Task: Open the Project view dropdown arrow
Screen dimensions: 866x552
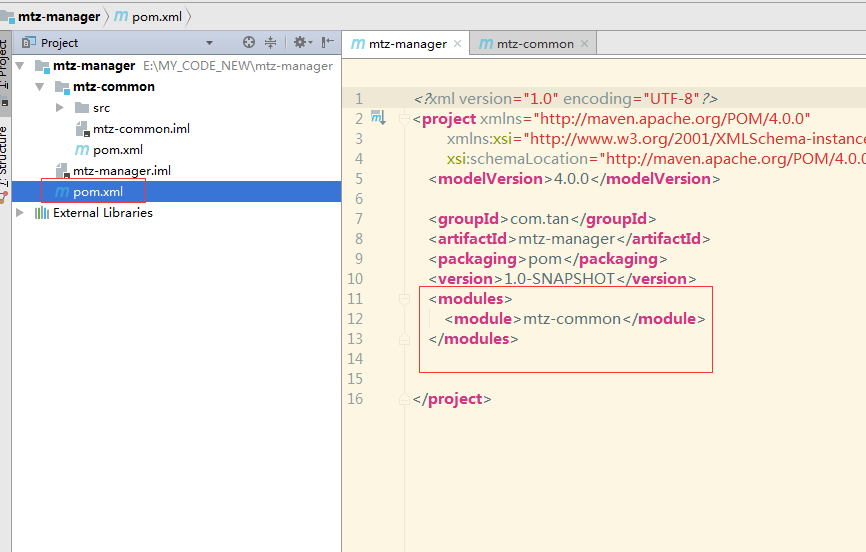Action: tap(209, 43)
